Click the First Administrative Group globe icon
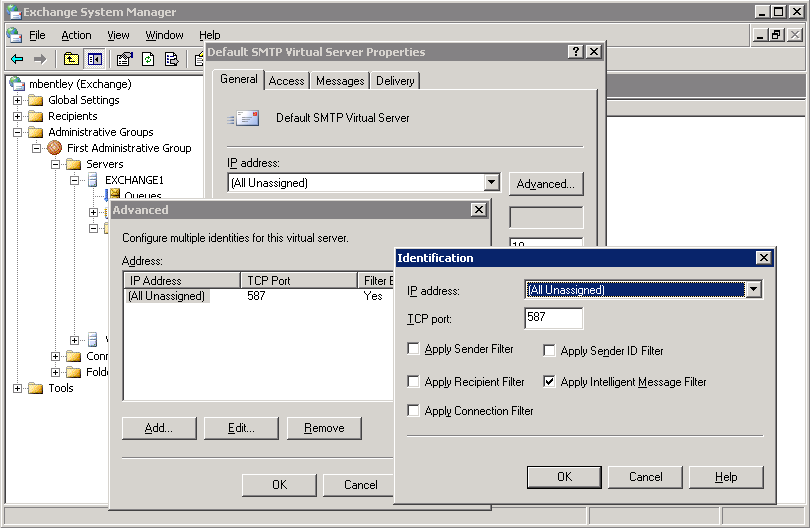The height and width of the screenshot is (528, 810). coord(55,148)
